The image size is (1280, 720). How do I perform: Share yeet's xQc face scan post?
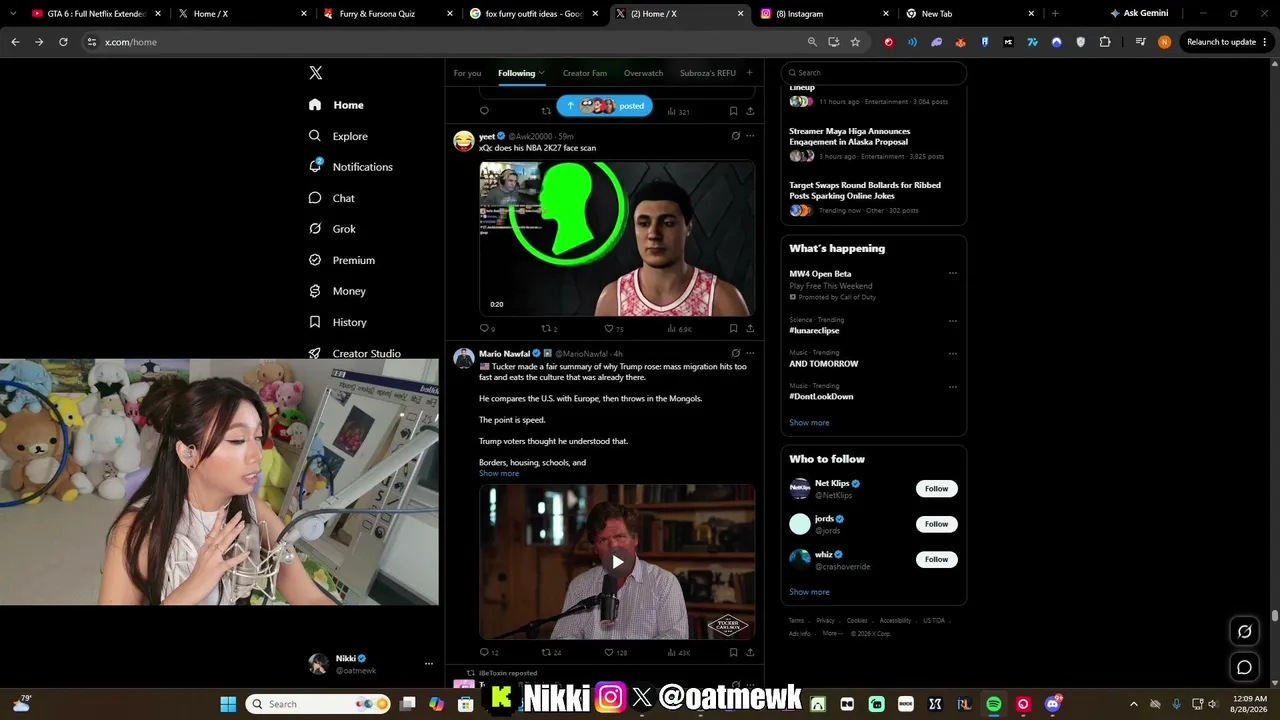point(750,328)
